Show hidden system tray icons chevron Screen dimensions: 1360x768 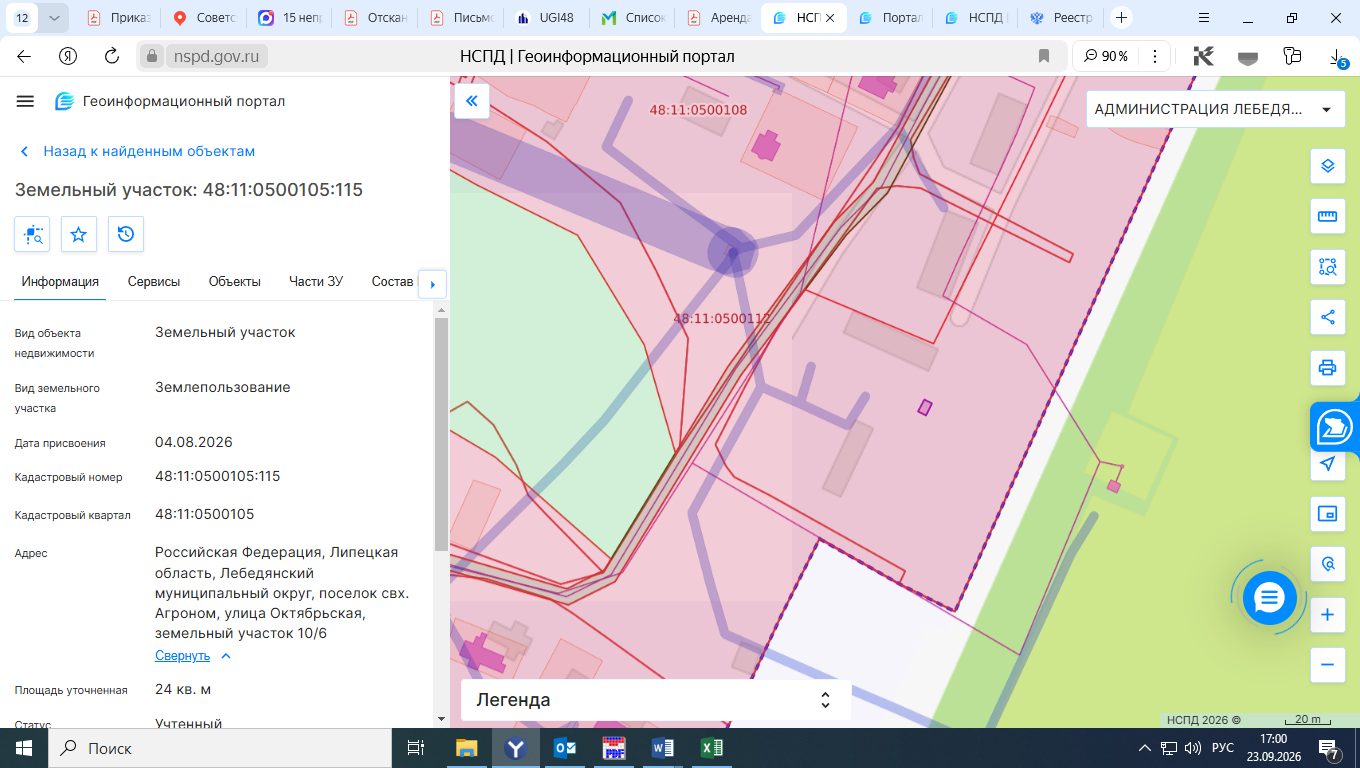pos(1145,748)
